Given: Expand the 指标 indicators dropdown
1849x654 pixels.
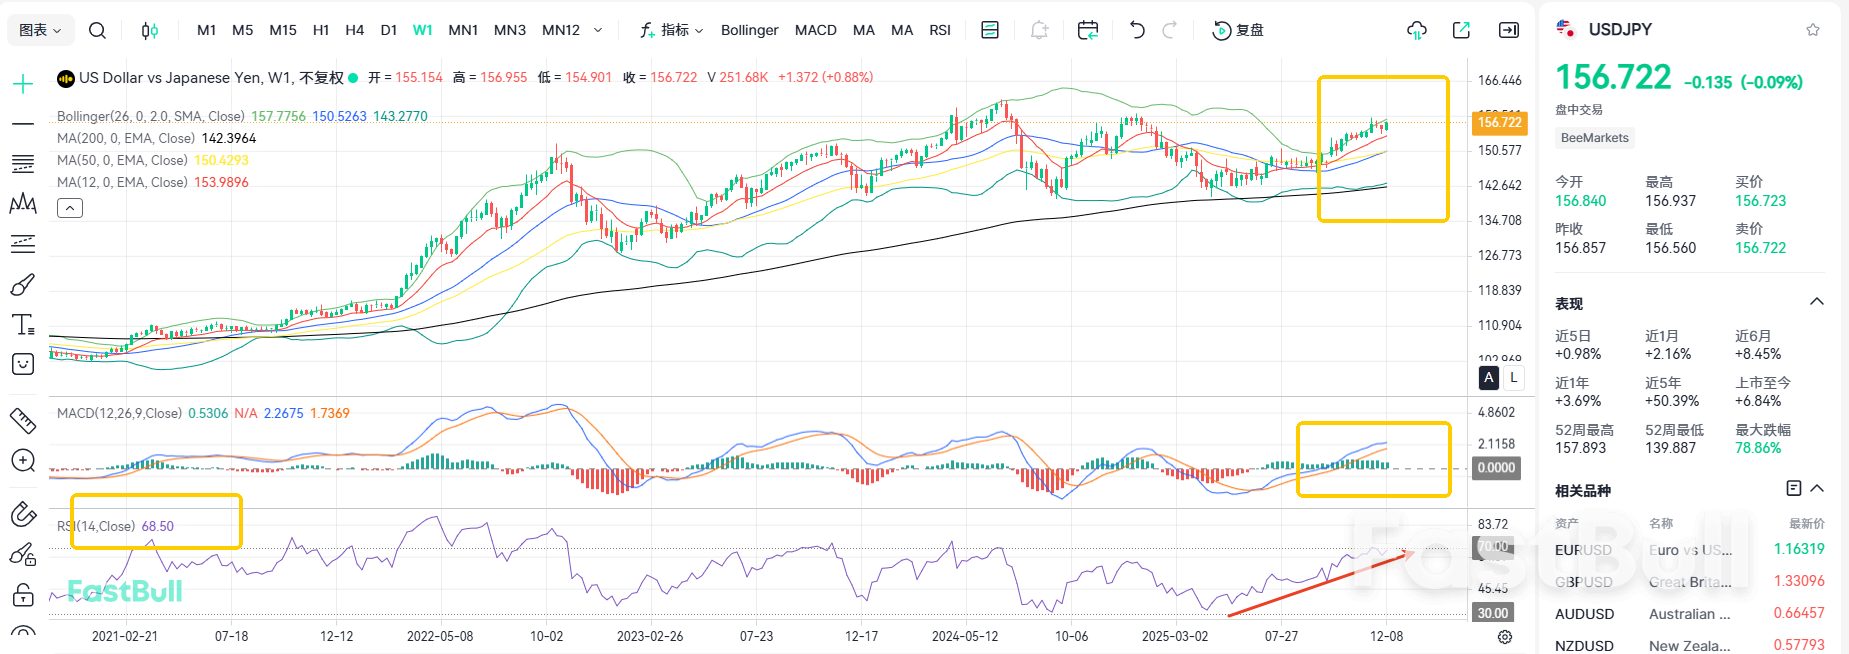Looking at the screenshot, I should coord(672,30).
